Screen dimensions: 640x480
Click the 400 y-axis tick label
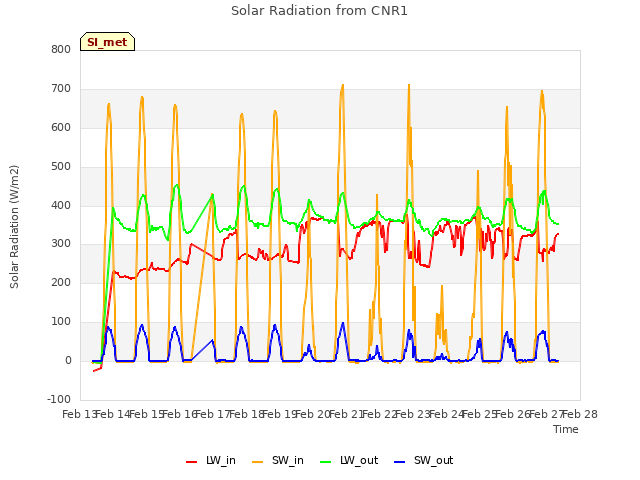tap(61, 205)
